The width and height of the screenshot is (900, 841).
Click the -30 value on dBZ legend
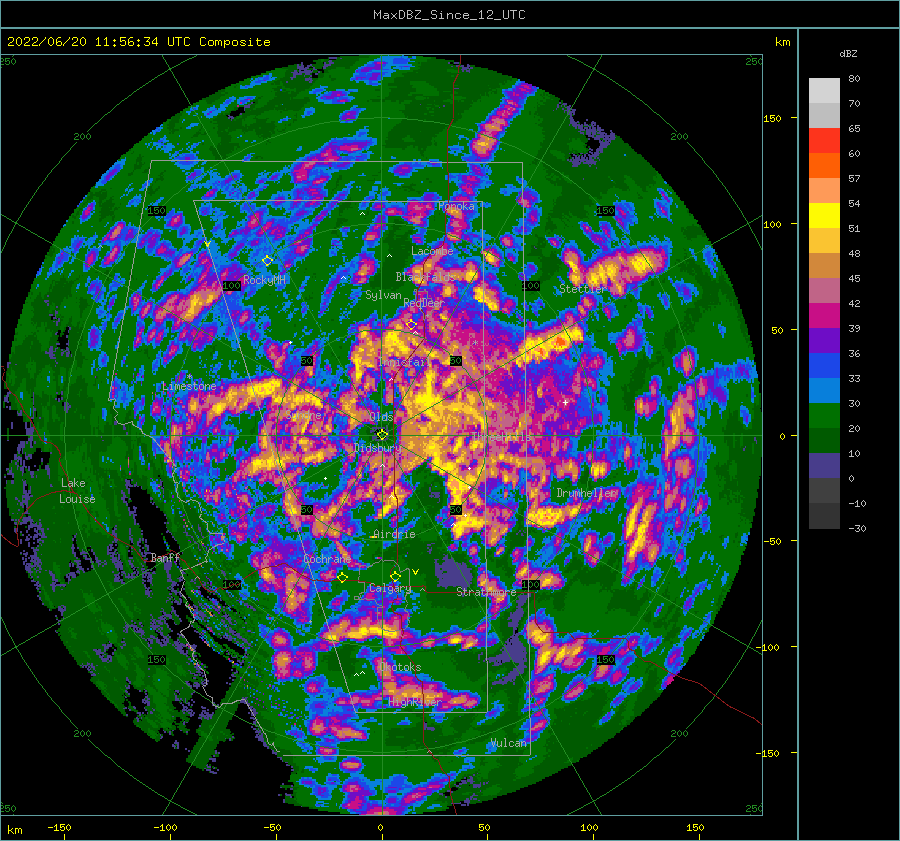coord(857,529)
